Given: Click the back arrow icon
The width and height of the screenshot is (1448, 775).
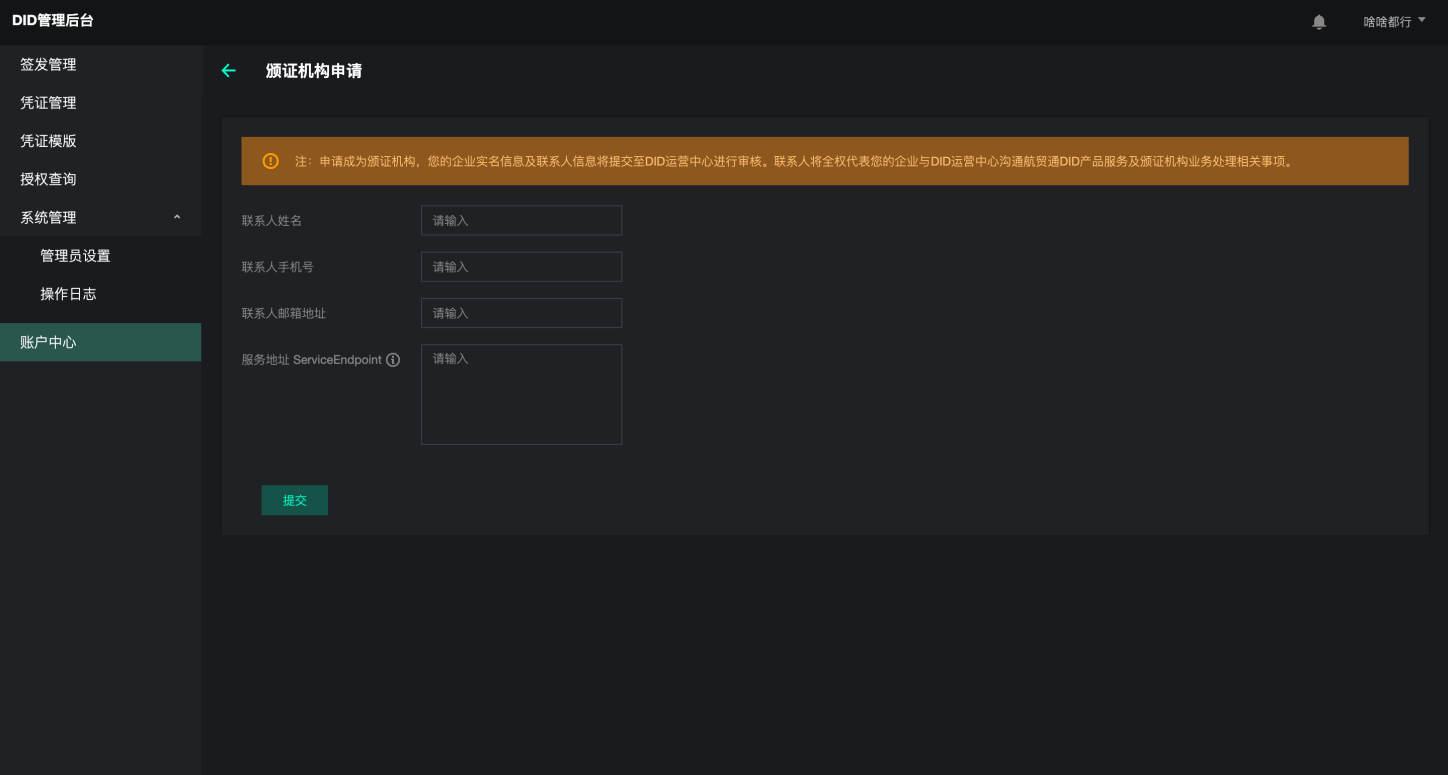Looking at the screenshot, I should [x=228, y=71].
